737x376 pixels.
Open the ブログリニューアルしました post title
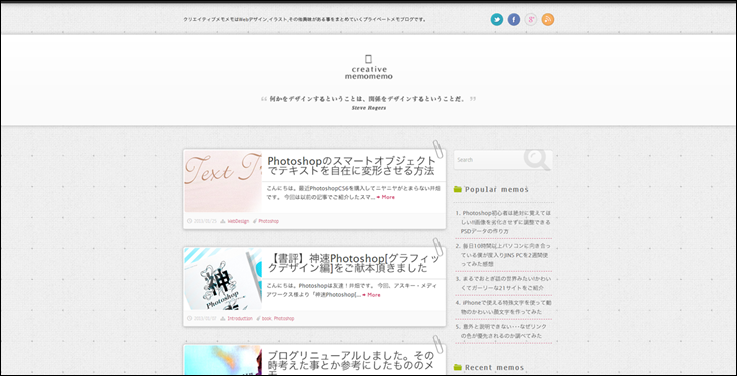point(351,362)
